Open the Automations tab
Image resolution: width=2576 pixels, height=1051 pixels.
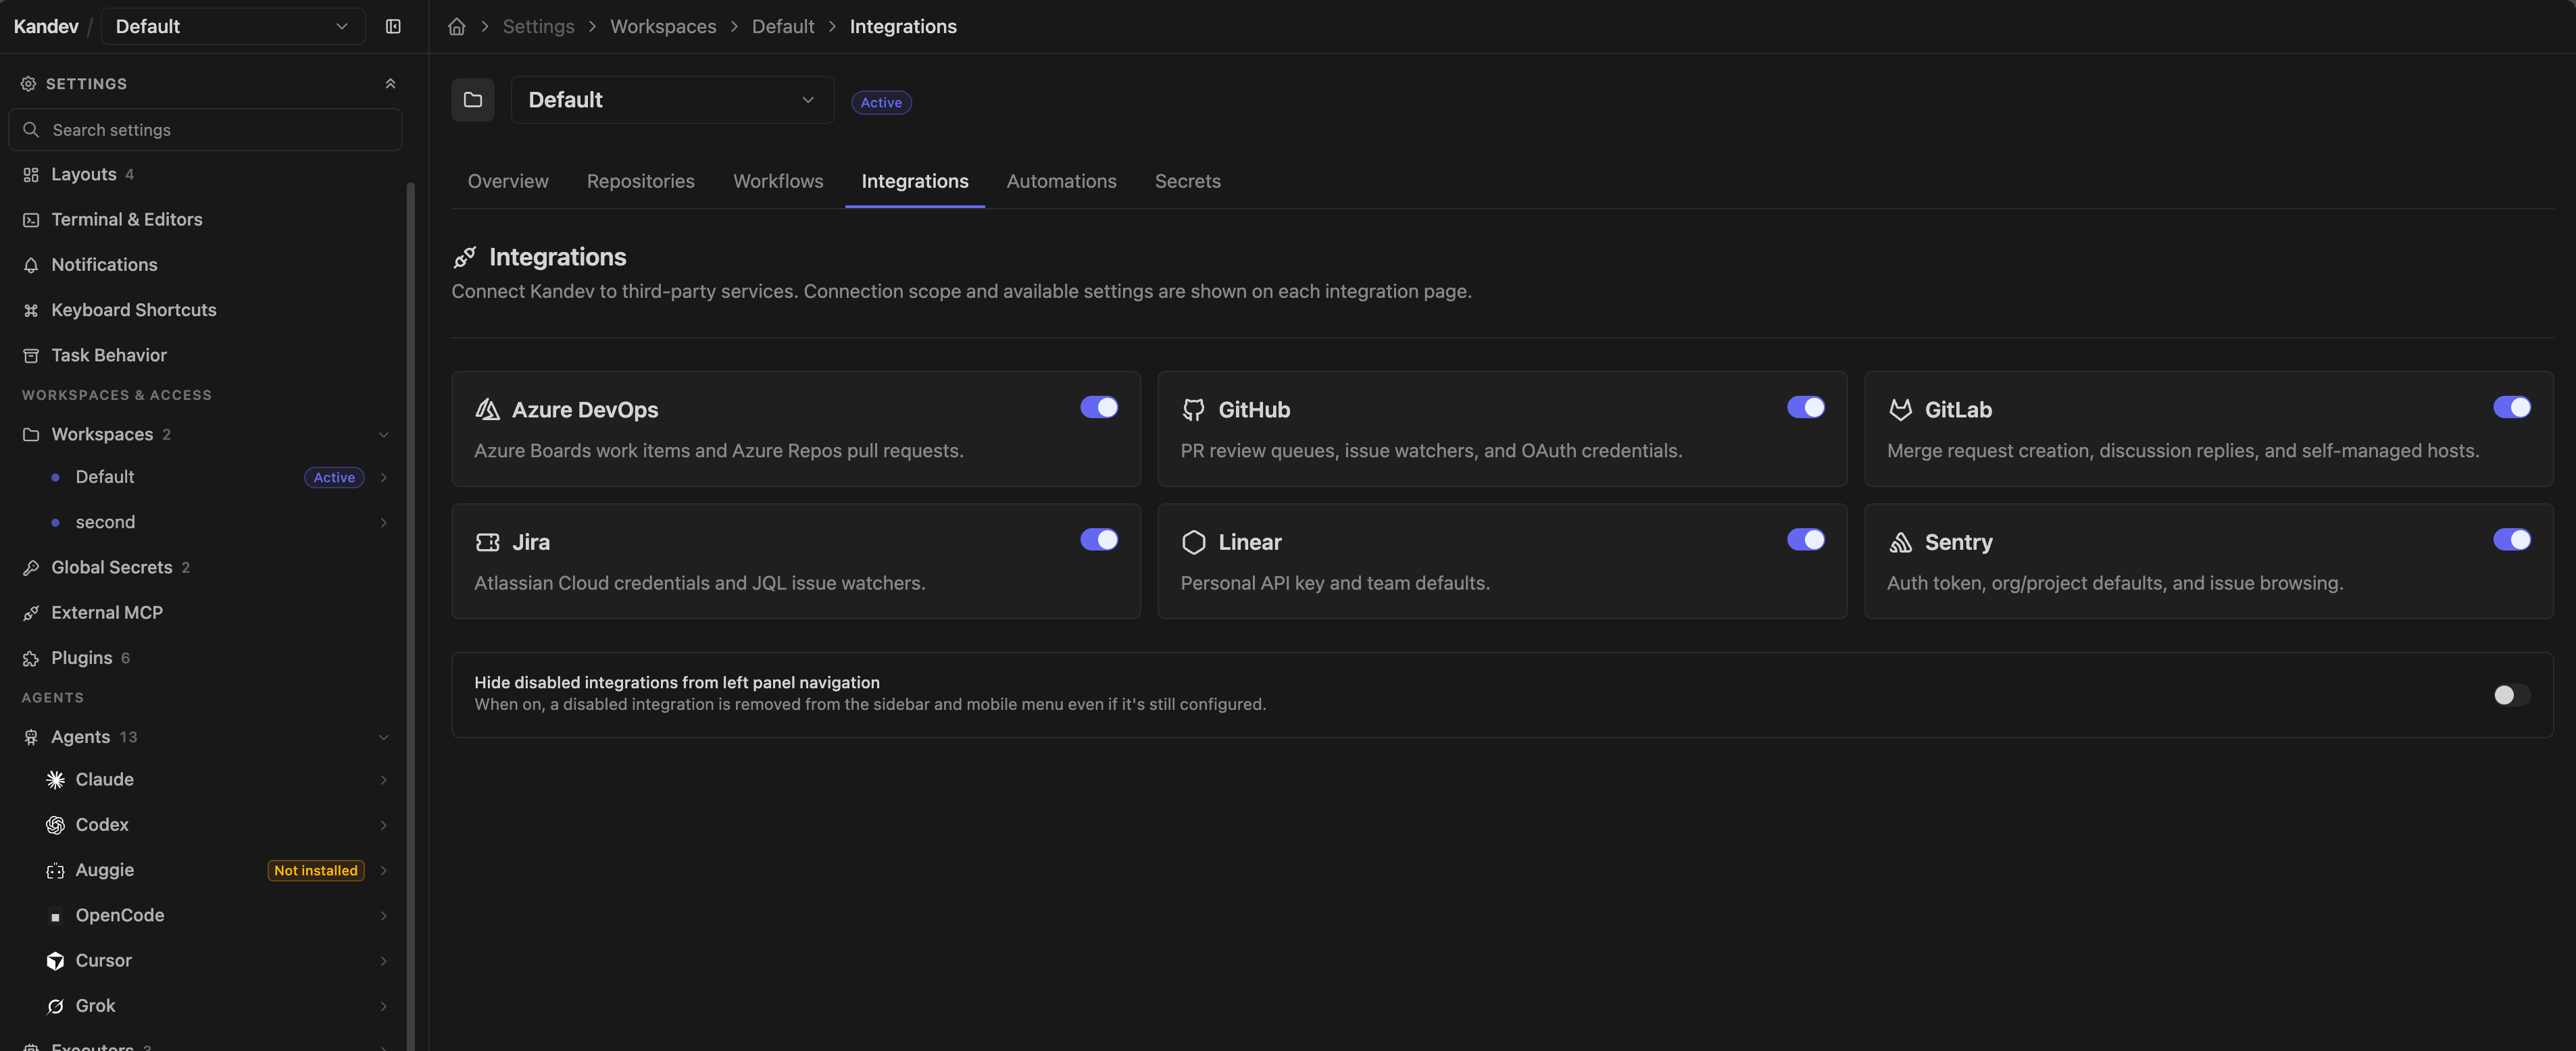(x=1061, y=182)
